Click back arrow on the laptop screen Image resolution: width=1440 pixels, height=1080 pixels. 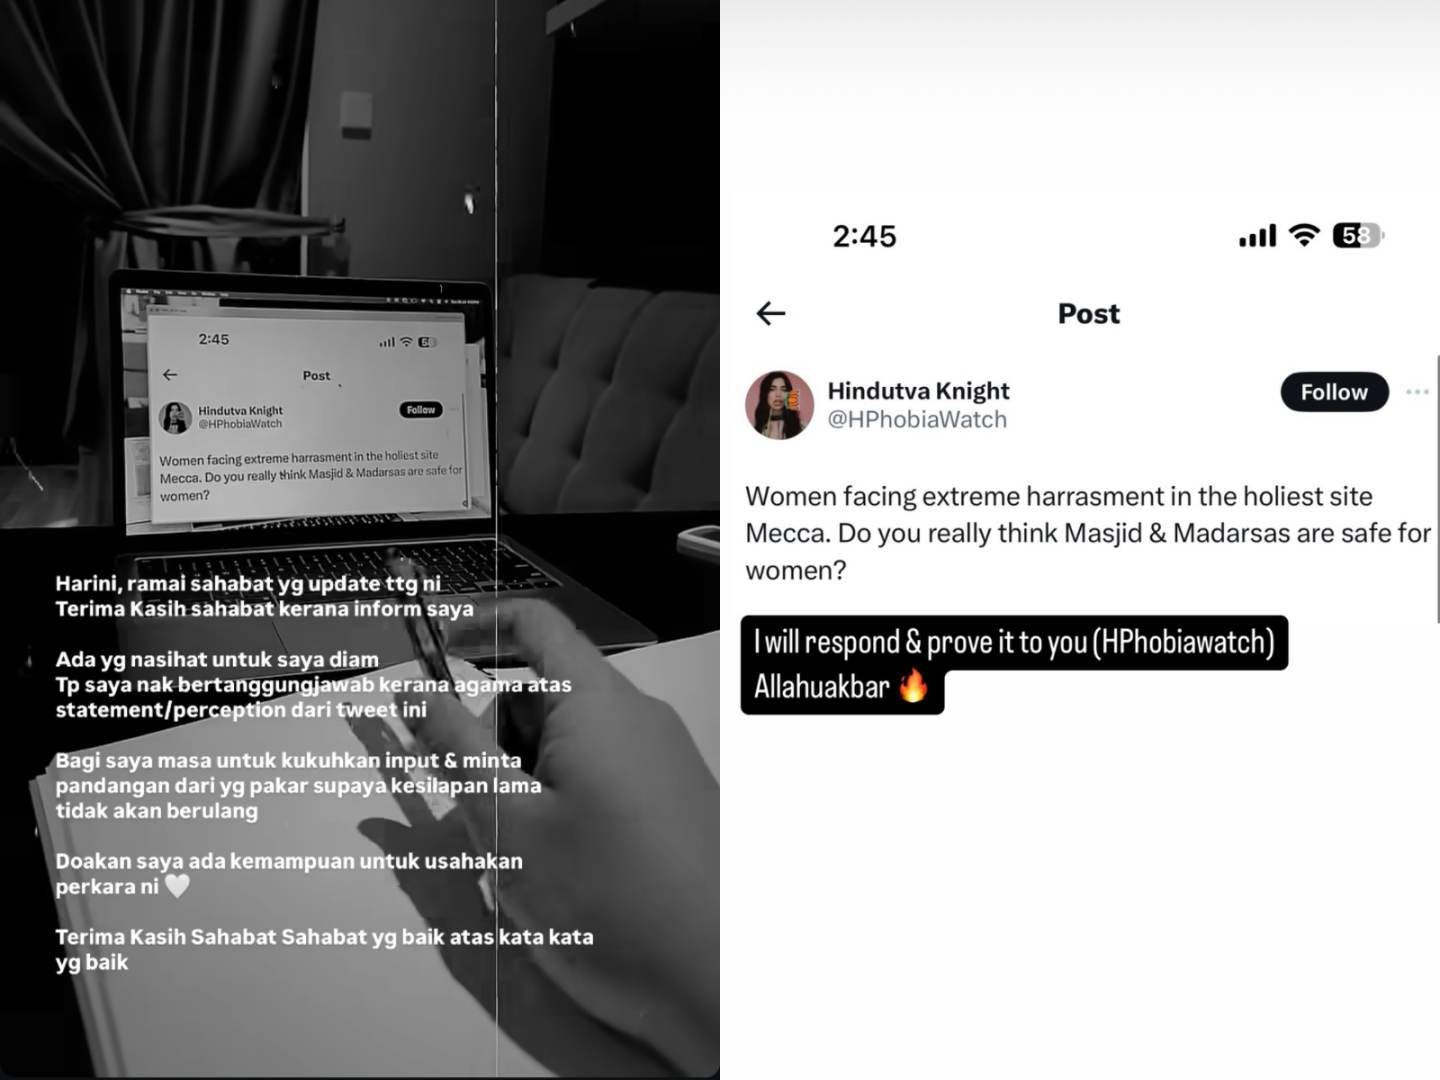[x=170, y=374]
